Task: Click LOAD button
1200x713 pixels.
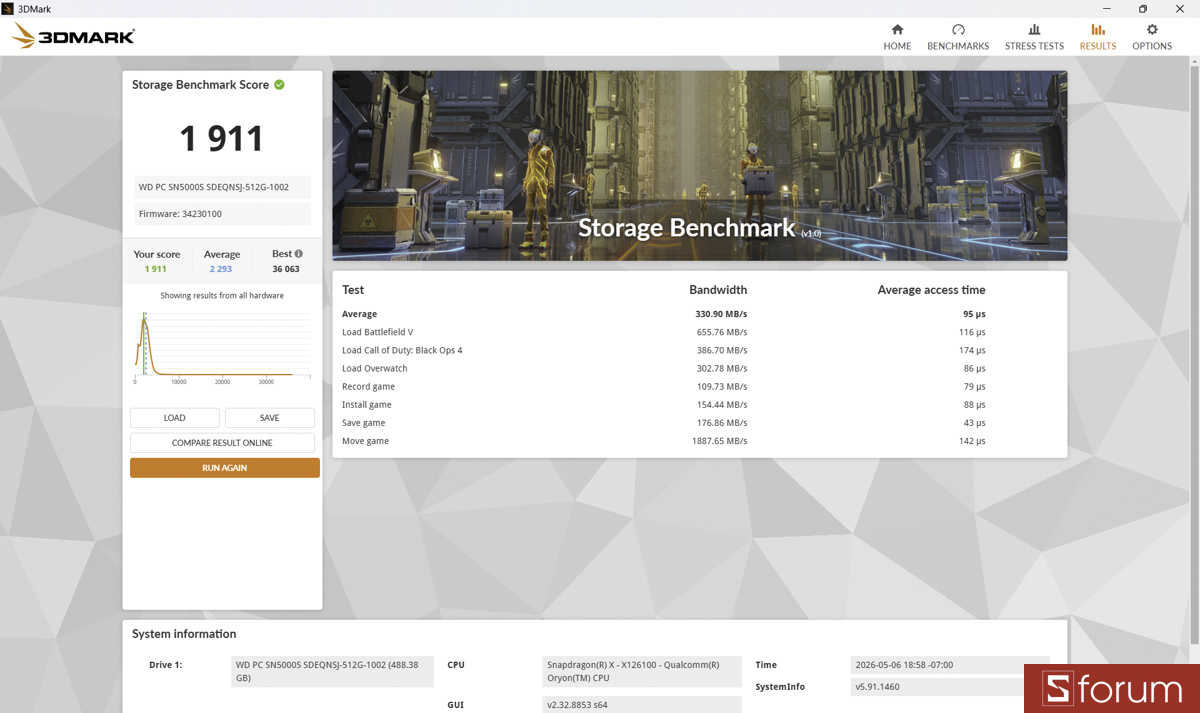Action: click(x=175, y=418)
